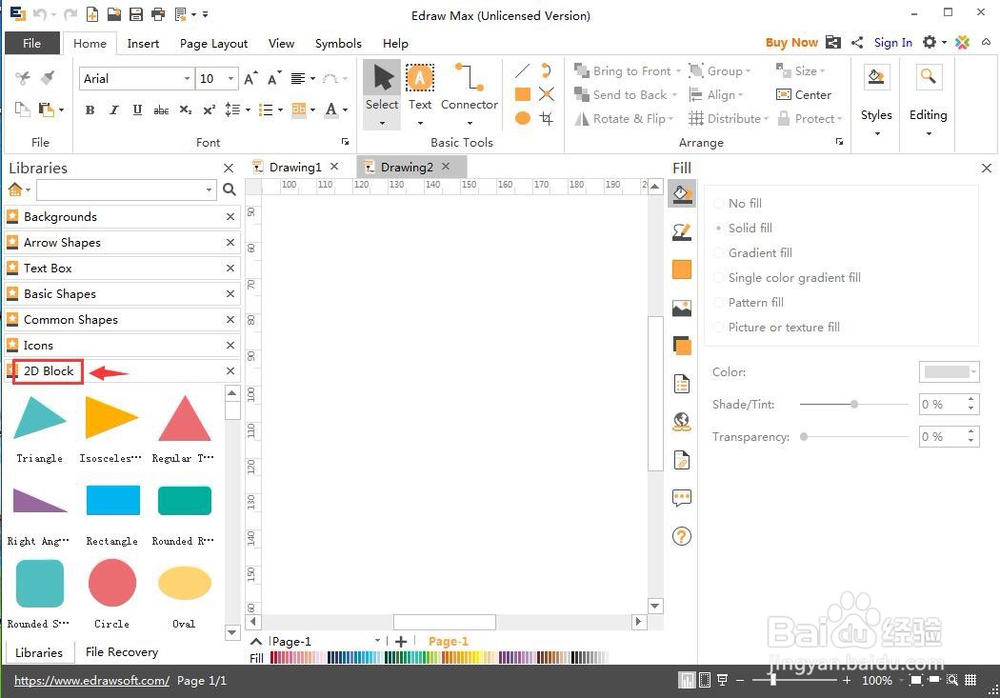Image resolution: width=1000 pixels, height=698 pixels.
Task: Open the edrawsoft.com link in status bar
Action: point(92,680)
